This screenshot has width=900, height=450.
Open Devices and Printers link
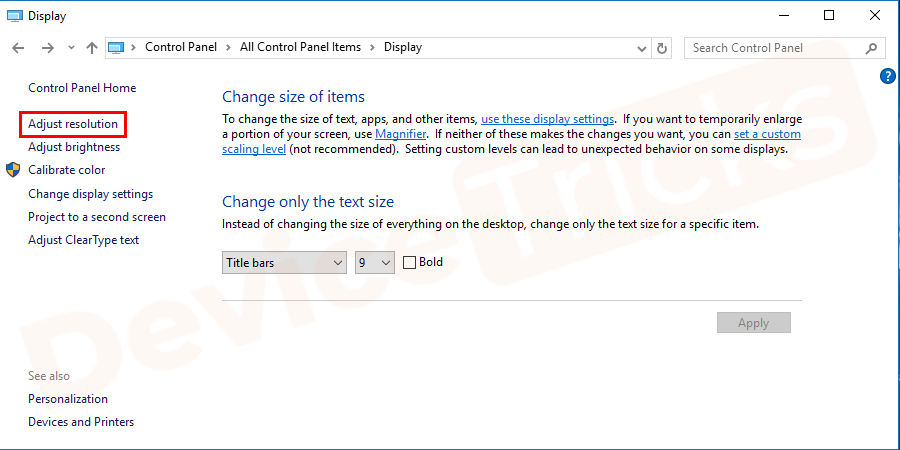(x=81, y=422)
